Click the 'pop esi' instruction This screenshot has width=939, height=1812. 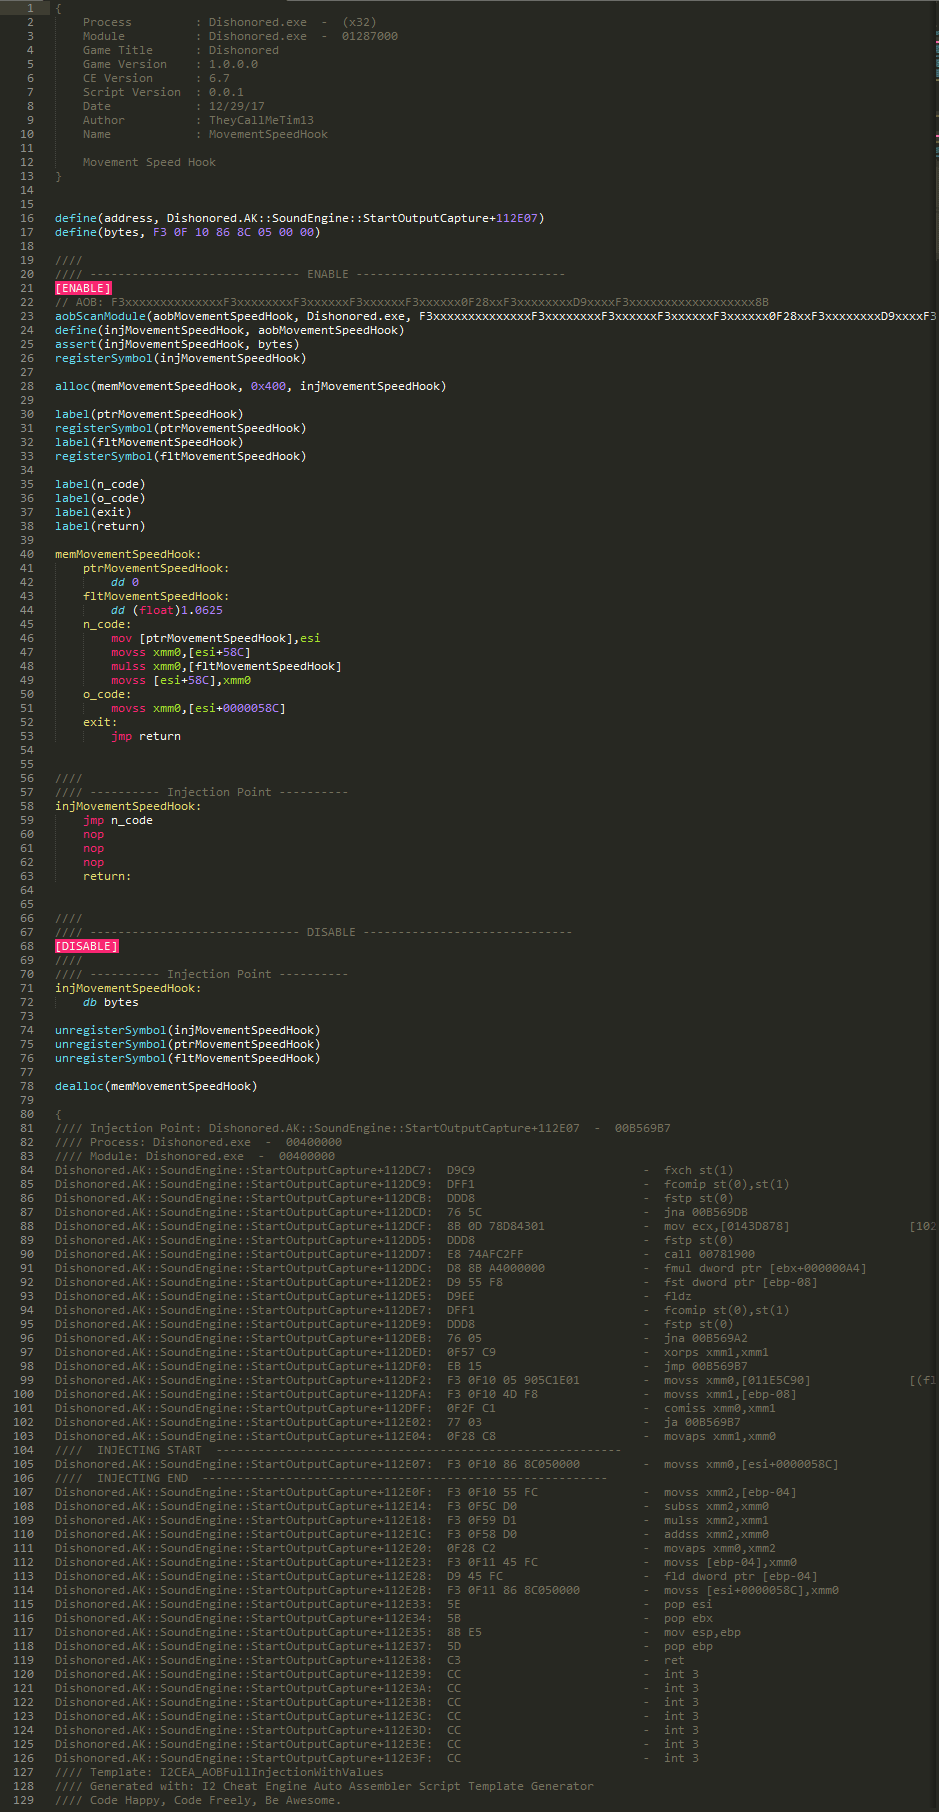[688, 1604]
